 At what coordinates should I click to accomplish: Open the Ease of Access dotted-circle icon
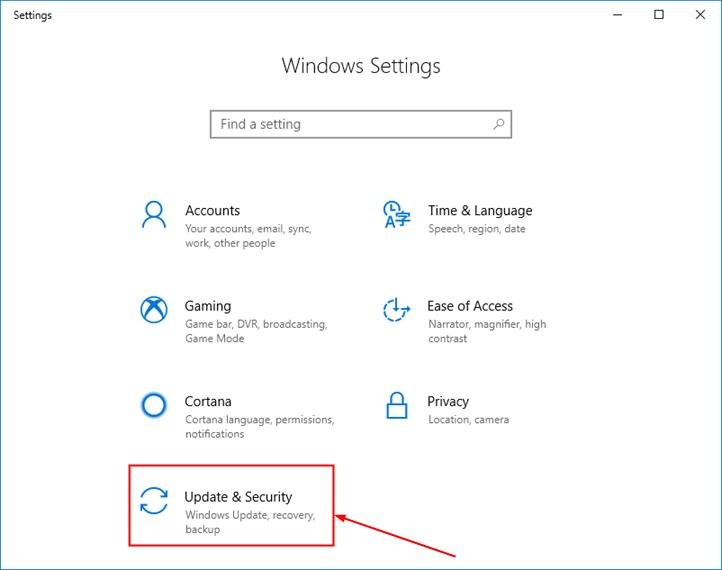click(396, 309)
